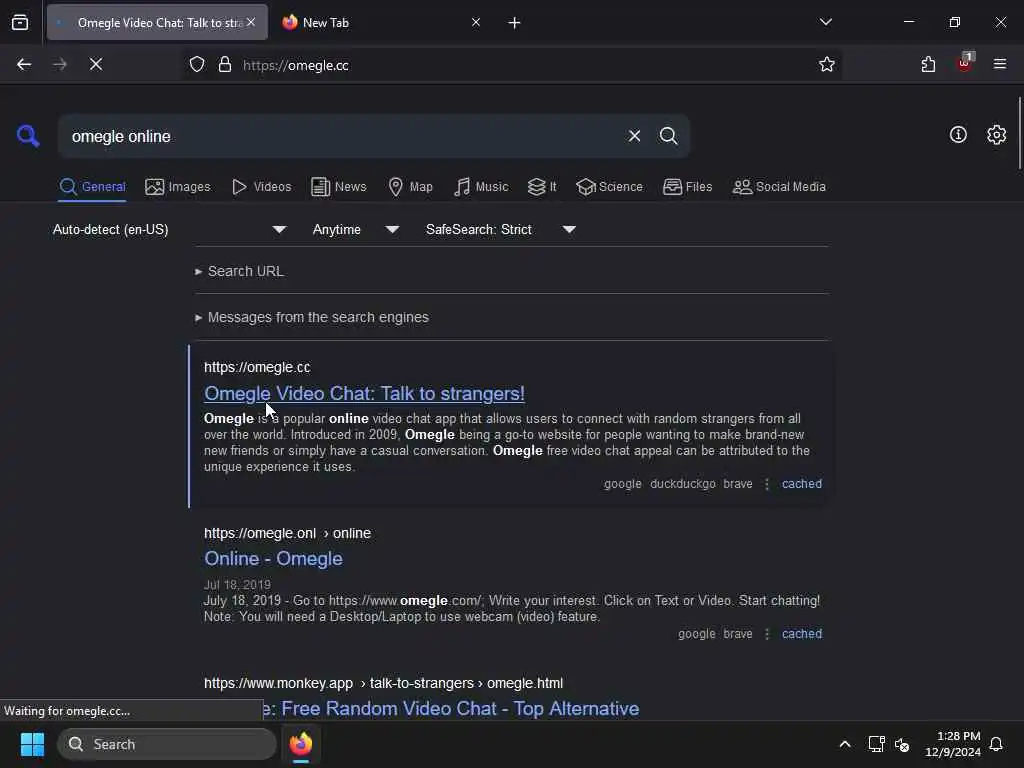Screen dimensions: 1024x768
Task: Show hidden system tray icons
Action: (x=844, y=744)
